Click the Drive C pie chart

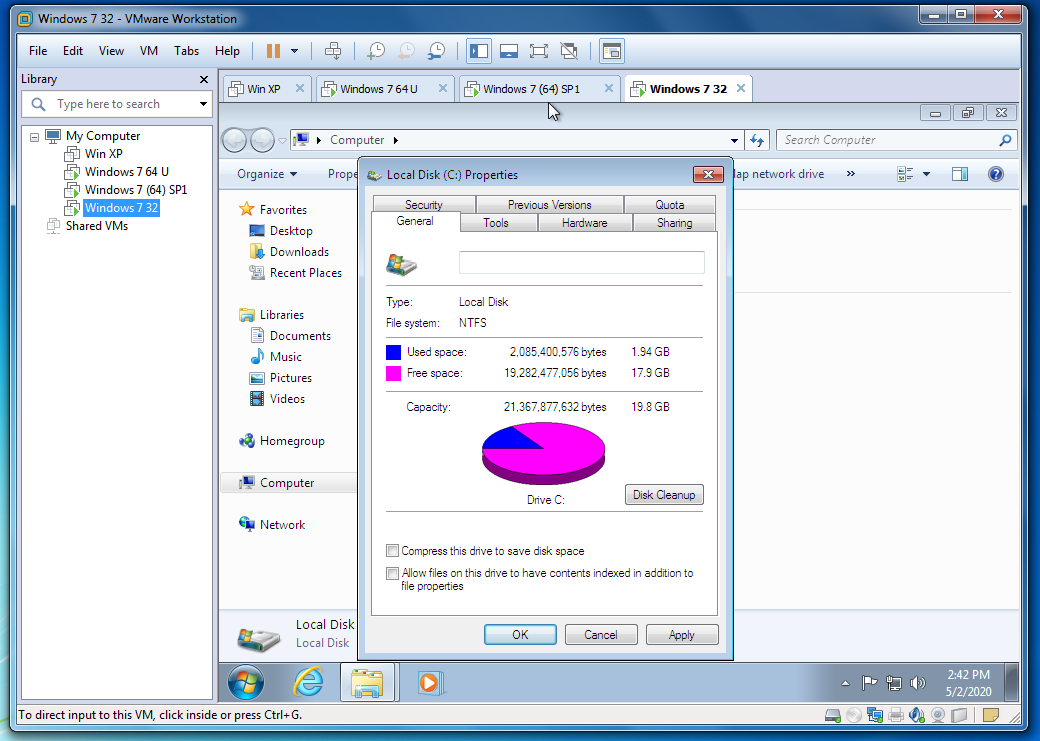point(543,454)
